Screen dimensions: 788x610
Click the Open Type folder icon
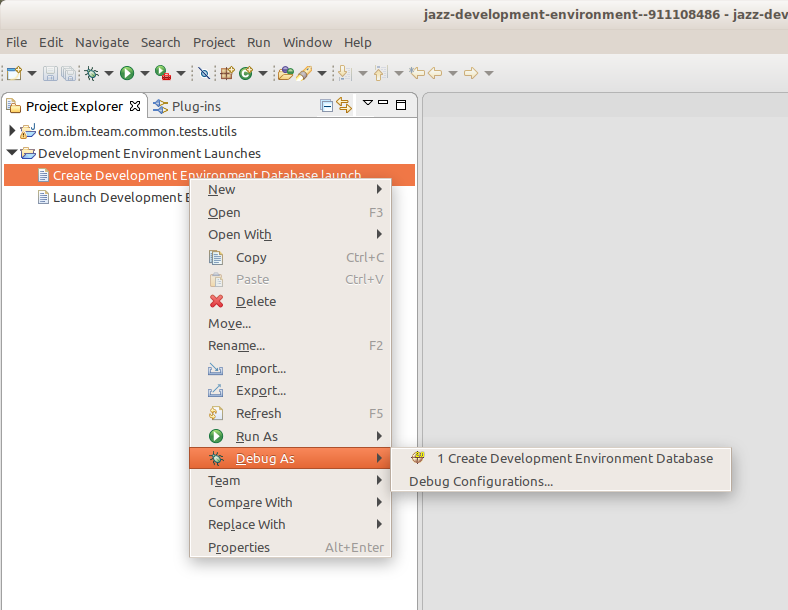pos(285,73)
